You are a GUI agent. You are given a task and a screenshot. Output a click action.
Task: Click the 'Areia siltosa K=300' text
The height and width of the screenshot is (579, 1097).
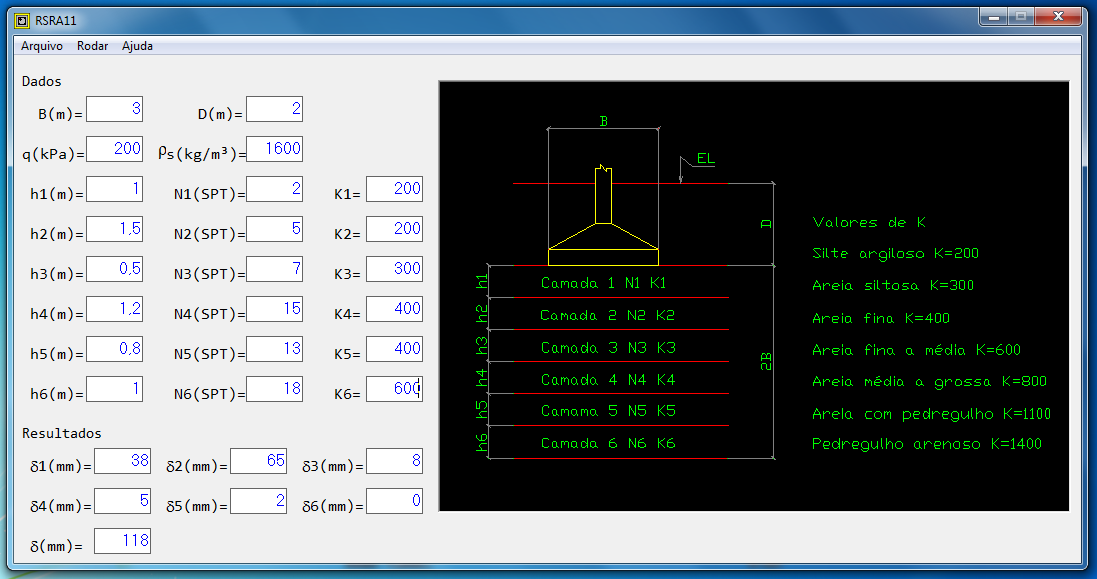pyautogui.click(x=893, y=285)
